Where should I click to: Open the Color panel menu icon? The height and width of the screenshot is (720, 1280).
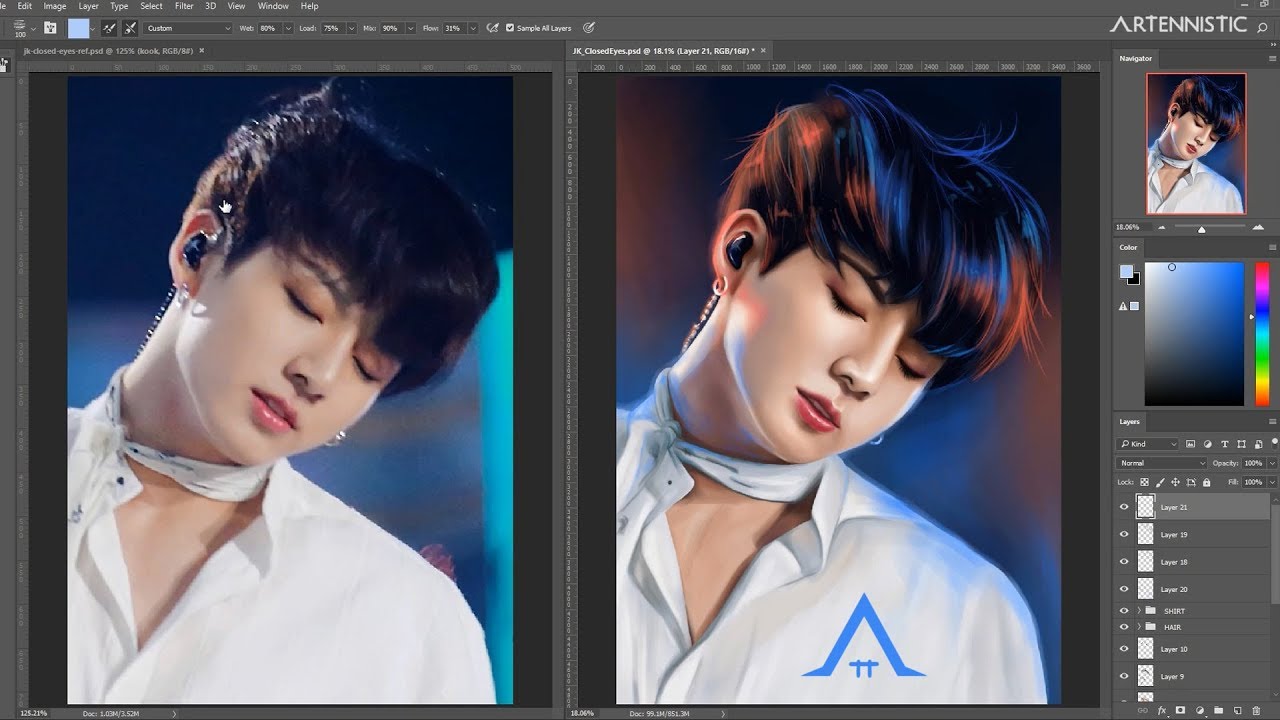pos(1272,247)
